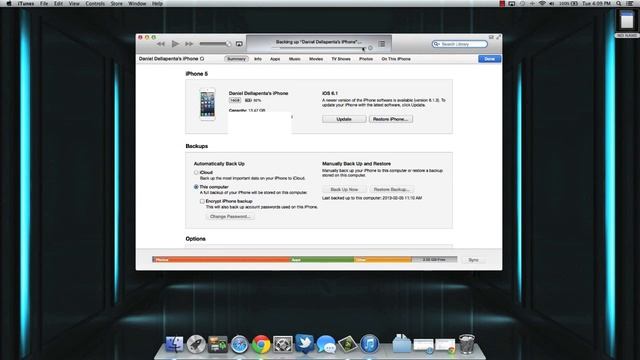Viewport: 640px width, 360px height.
Task: Open the File menu
Action: (x=44, y=4)
